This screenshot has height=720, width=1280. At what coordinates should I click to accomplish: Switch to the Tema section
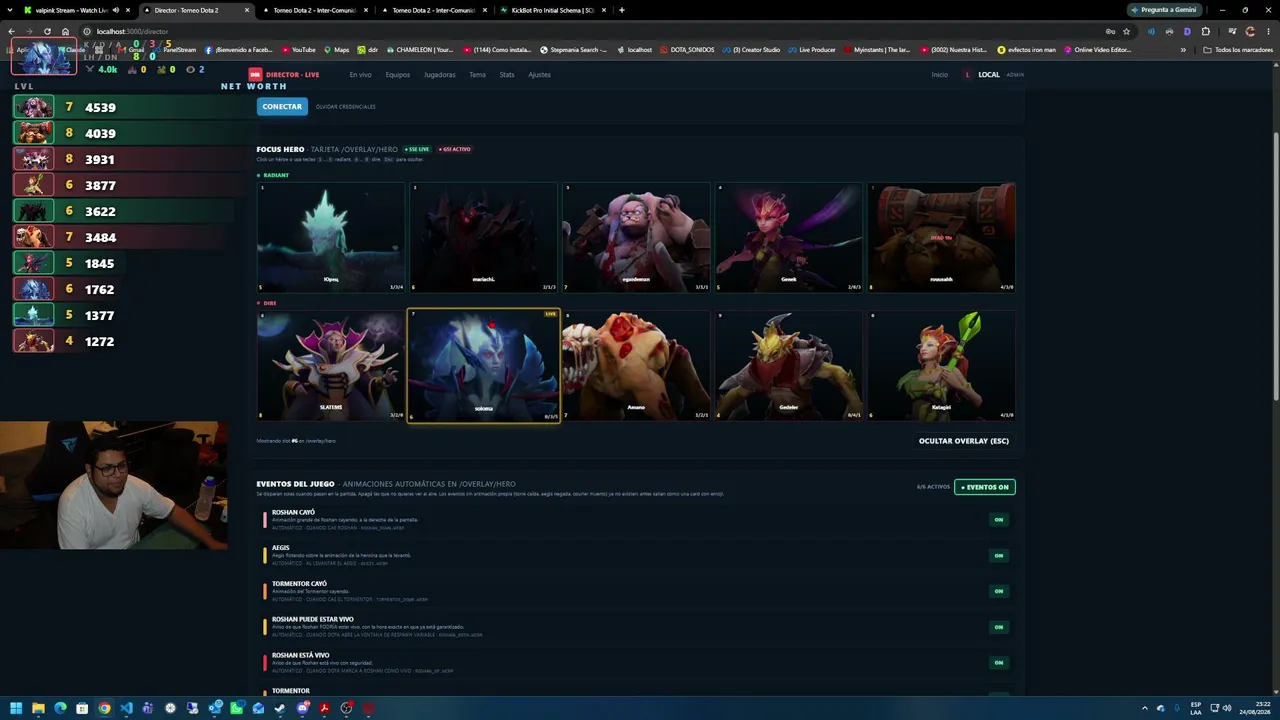(477, 74)
